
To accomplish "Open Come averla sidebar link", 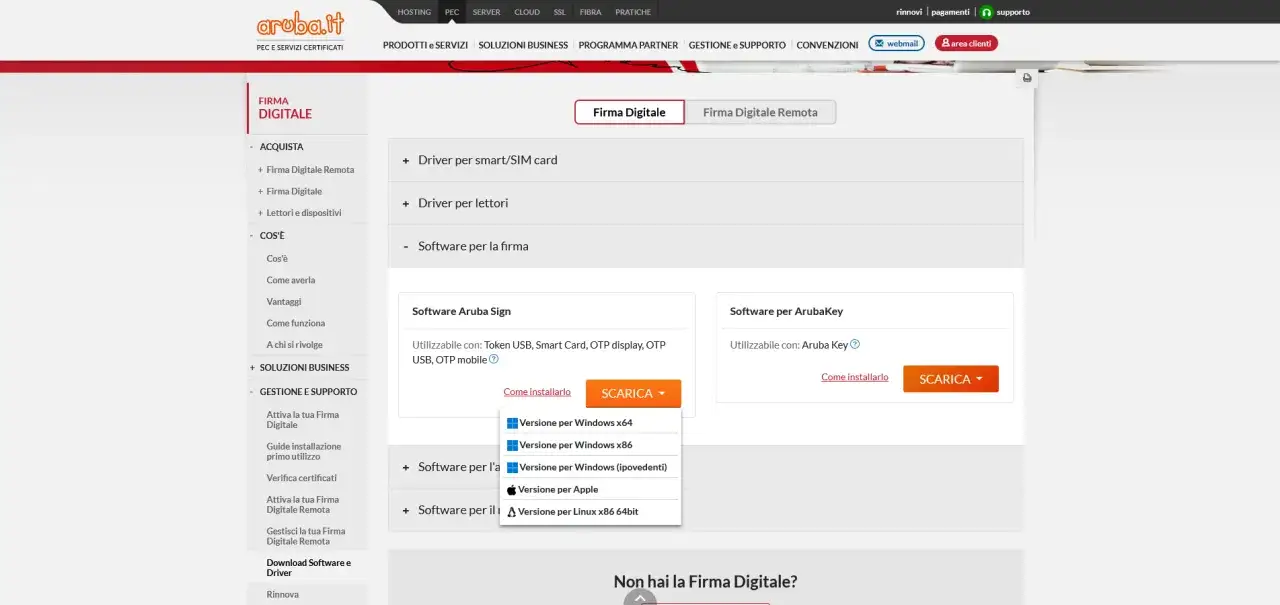I will pyautogui.click(x=291, y=280).
